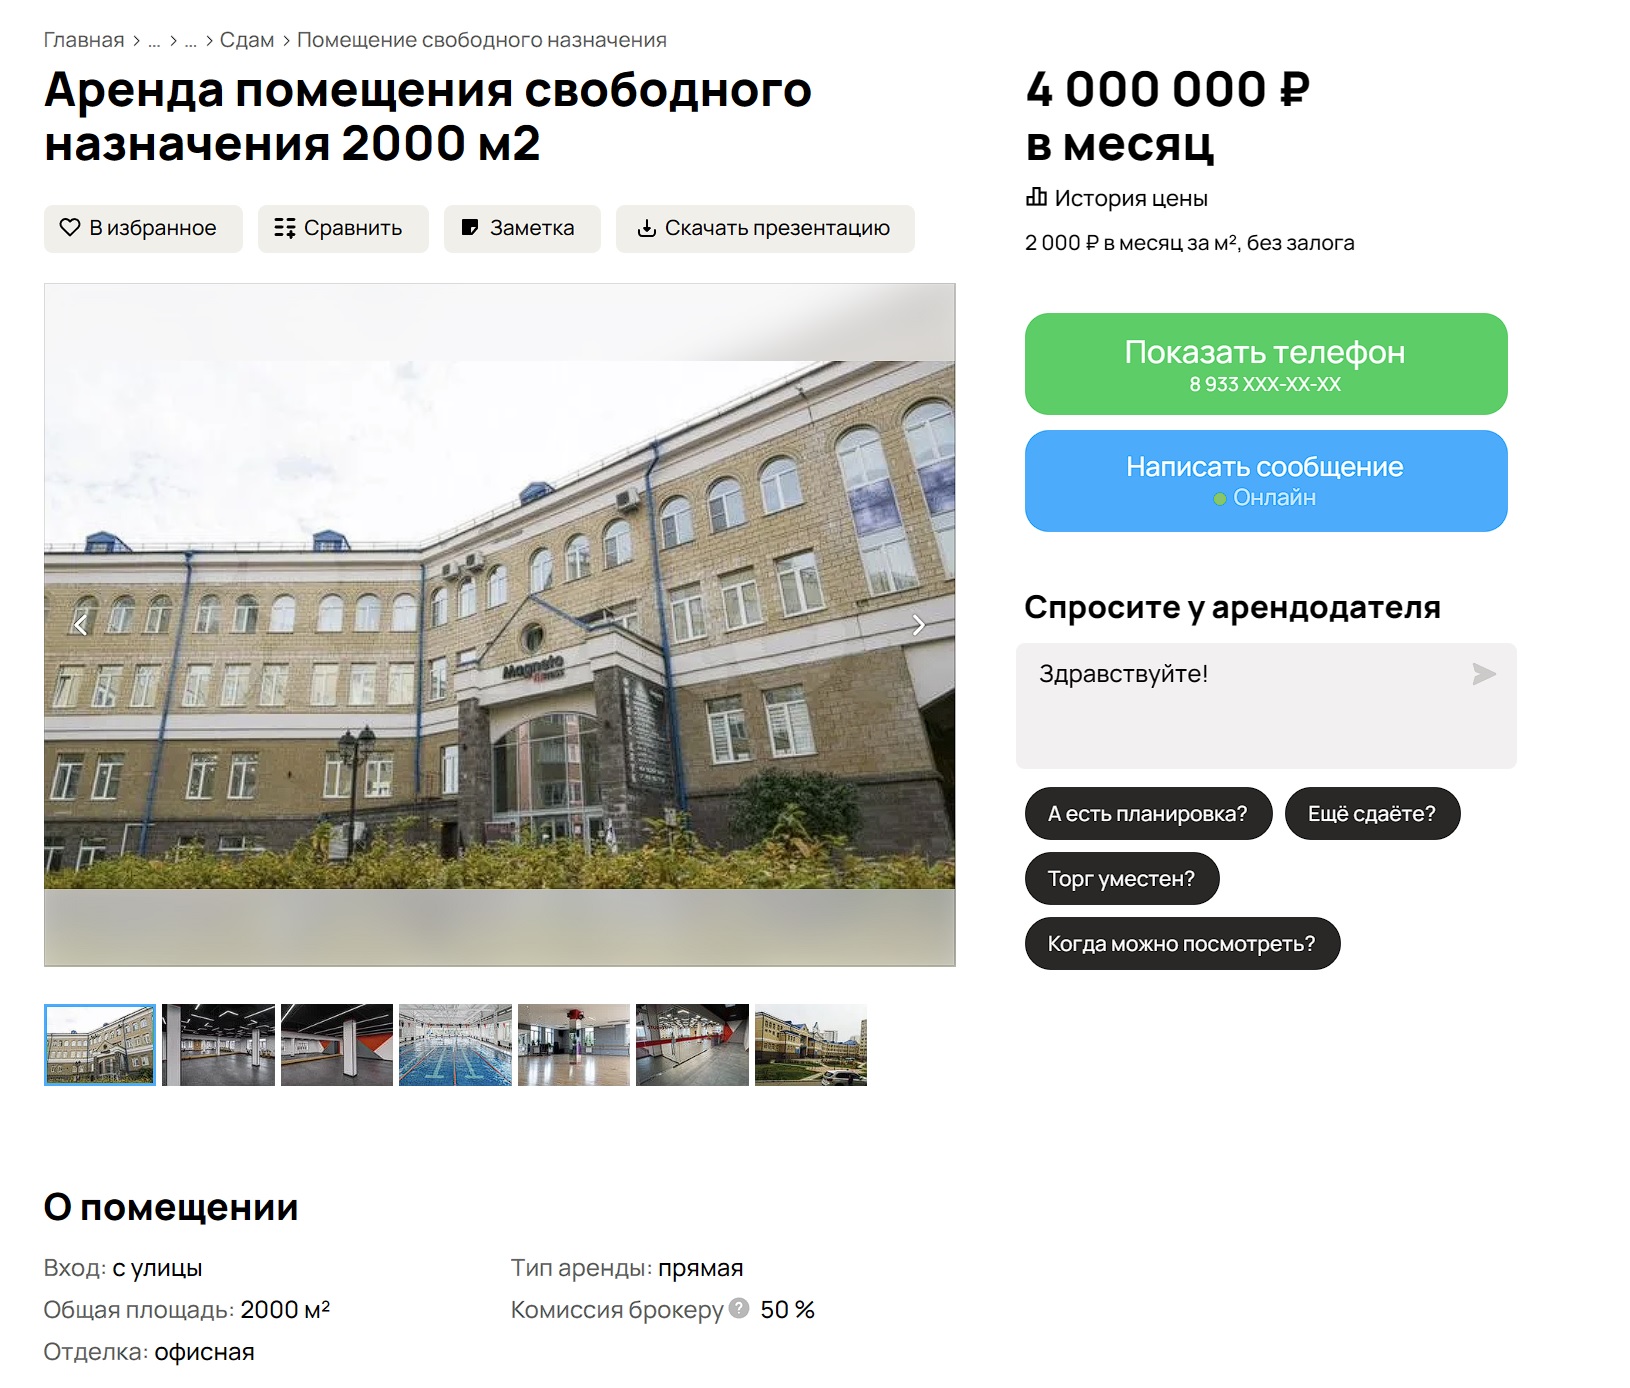Show next photo with right arrow
This screenshot has width=1630, height=1388.
[x=918, y=625]
